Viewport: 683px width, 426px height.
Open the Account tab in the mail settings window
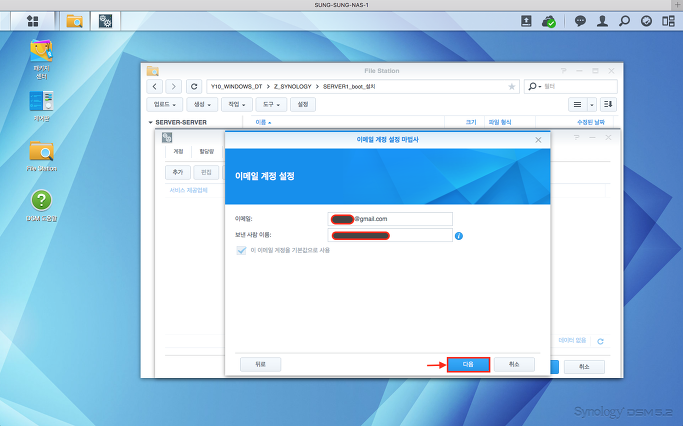click(x=178, y=152)
